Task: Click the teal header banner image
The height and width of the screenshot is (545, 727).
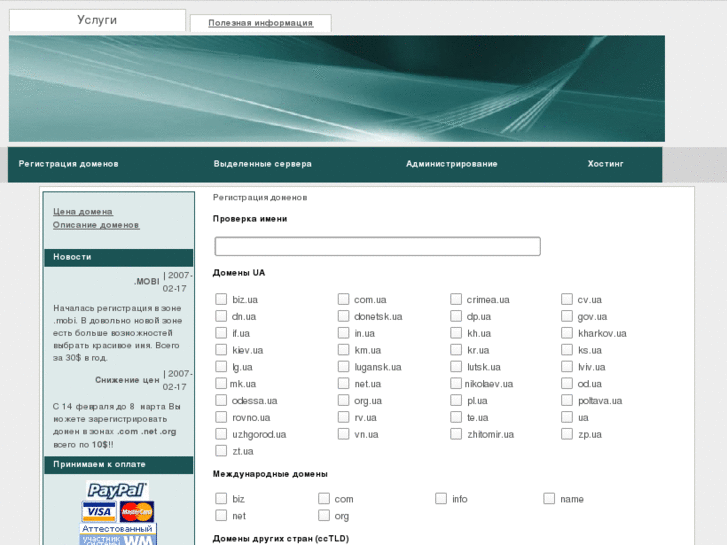Action: tap(337, 89)
